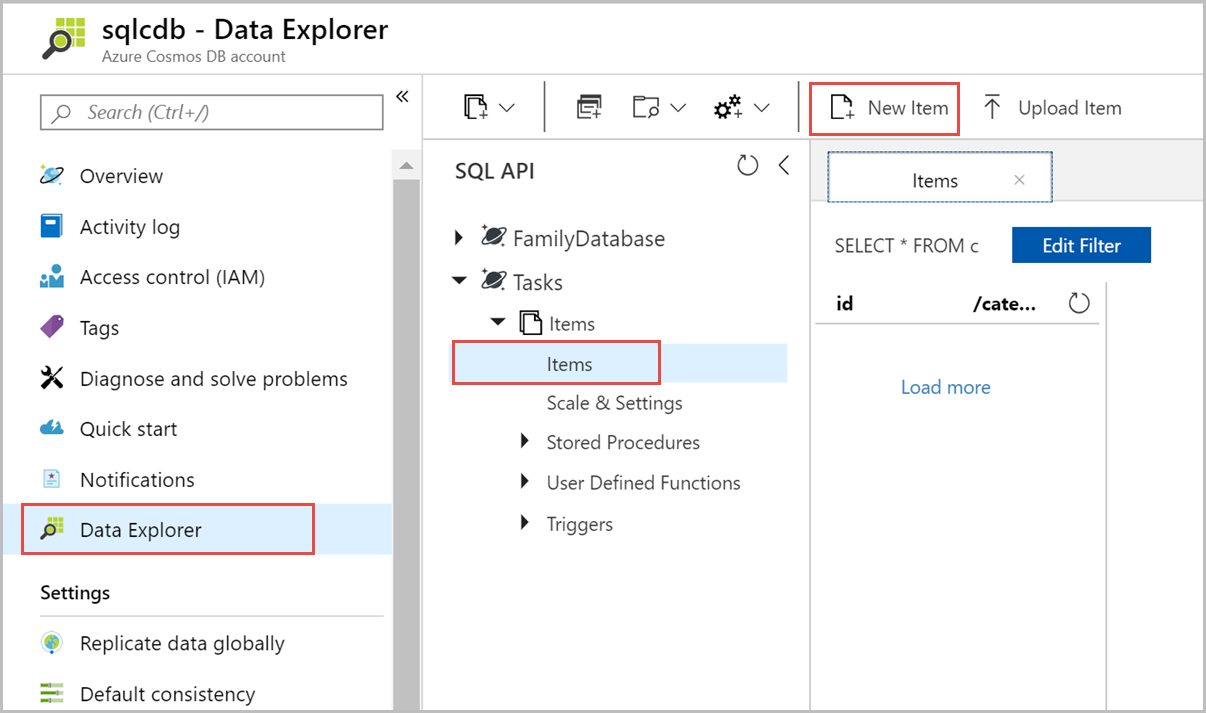The height and width of the screenshot is (713, 1206).
Task: Collapse the left navigation menu
Action: tap(402, 97)
